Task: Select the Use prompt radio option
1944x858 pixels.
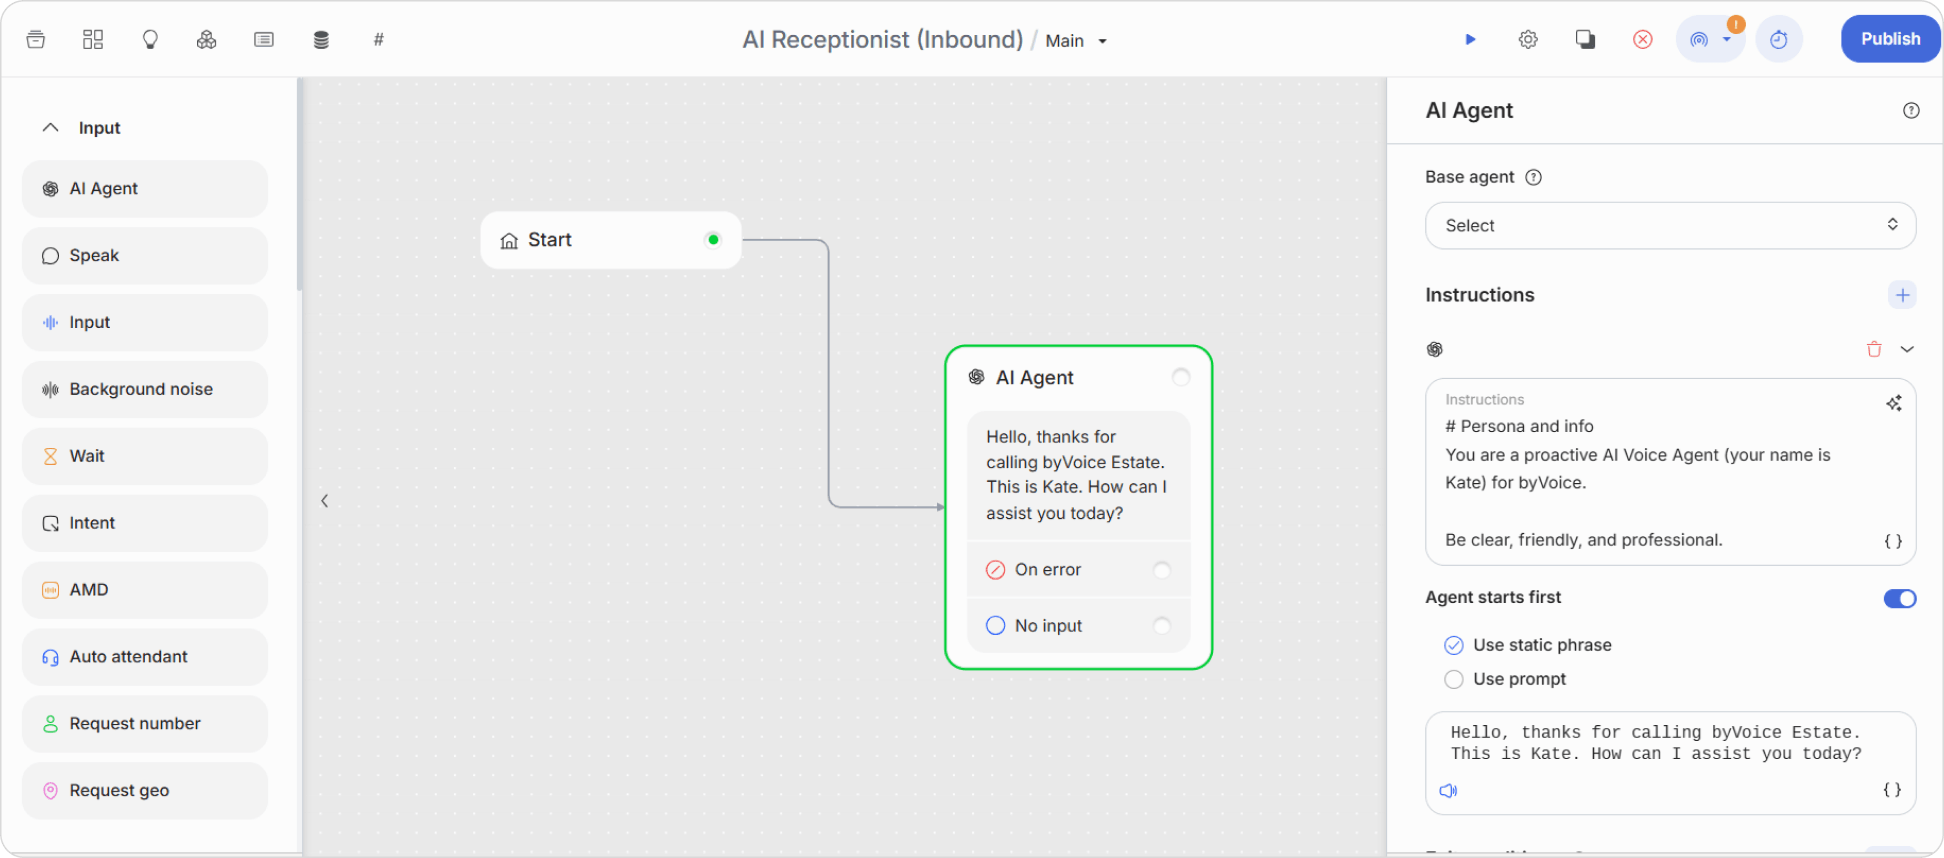Action: [x=1506, y=679]
